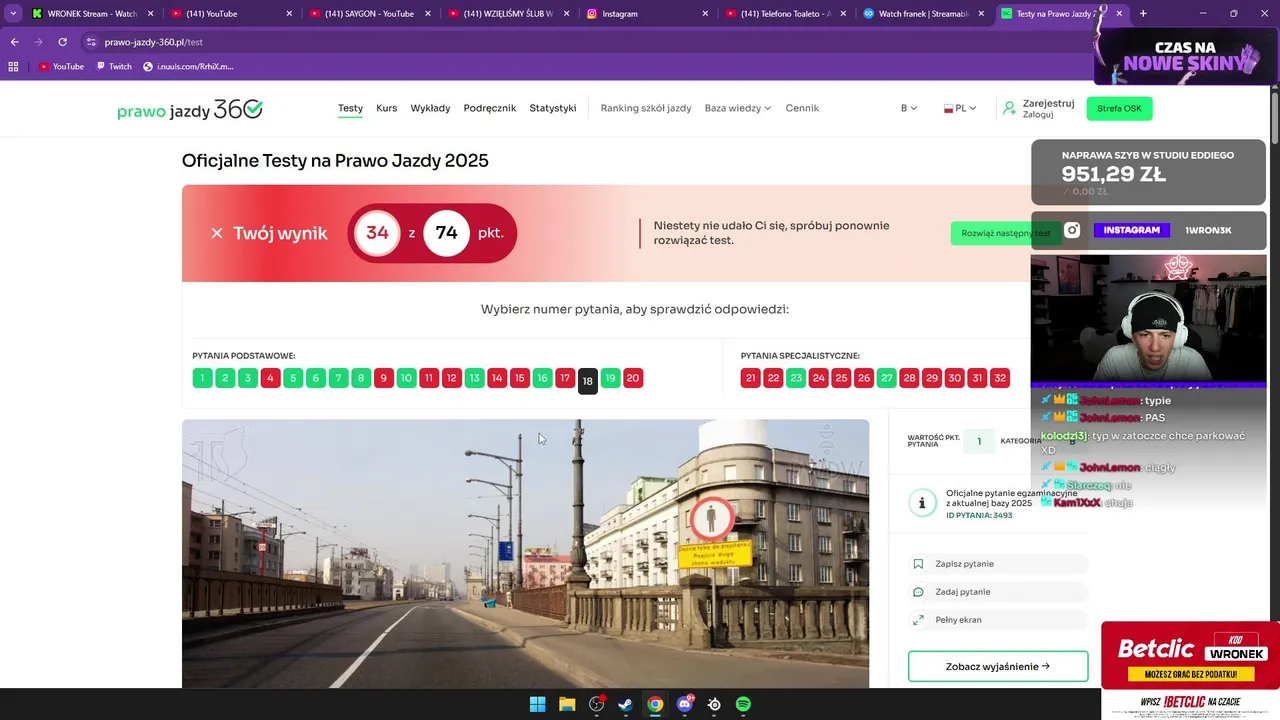Open the Kurs menu item
1280x720 pixels.
pos(386,108)
